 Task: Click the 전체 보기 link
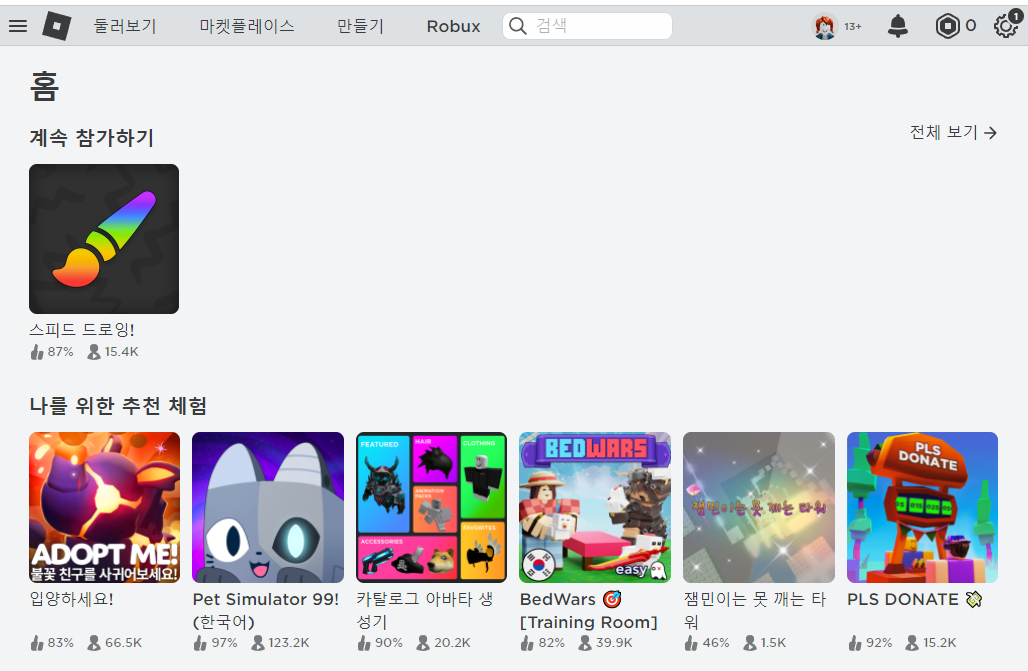click(x=953, y=132)
